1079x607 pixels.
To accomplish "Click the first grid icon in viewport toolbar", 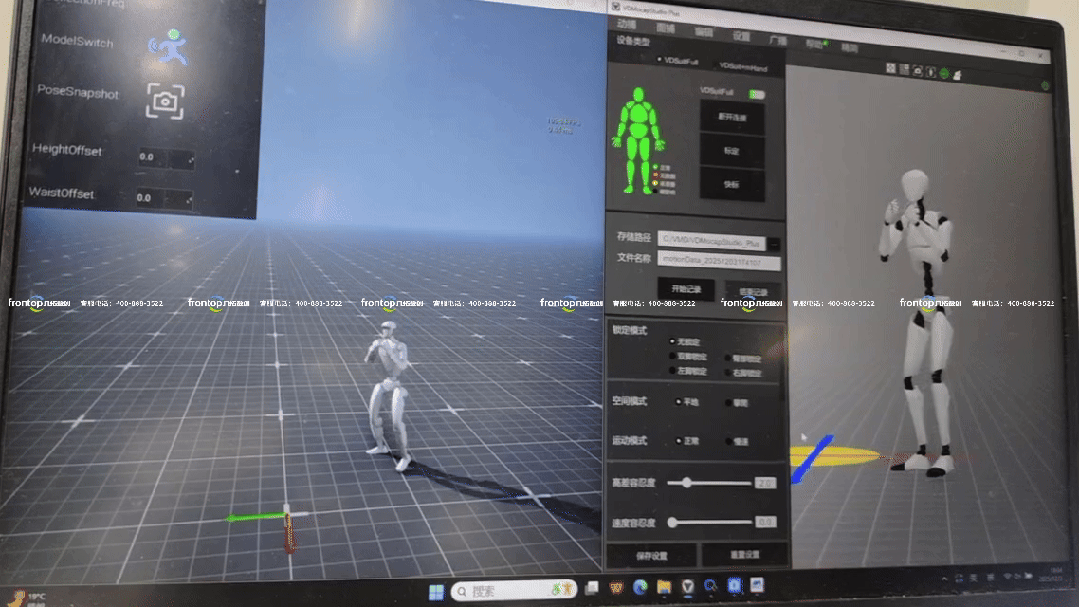I will coord(891,68).
